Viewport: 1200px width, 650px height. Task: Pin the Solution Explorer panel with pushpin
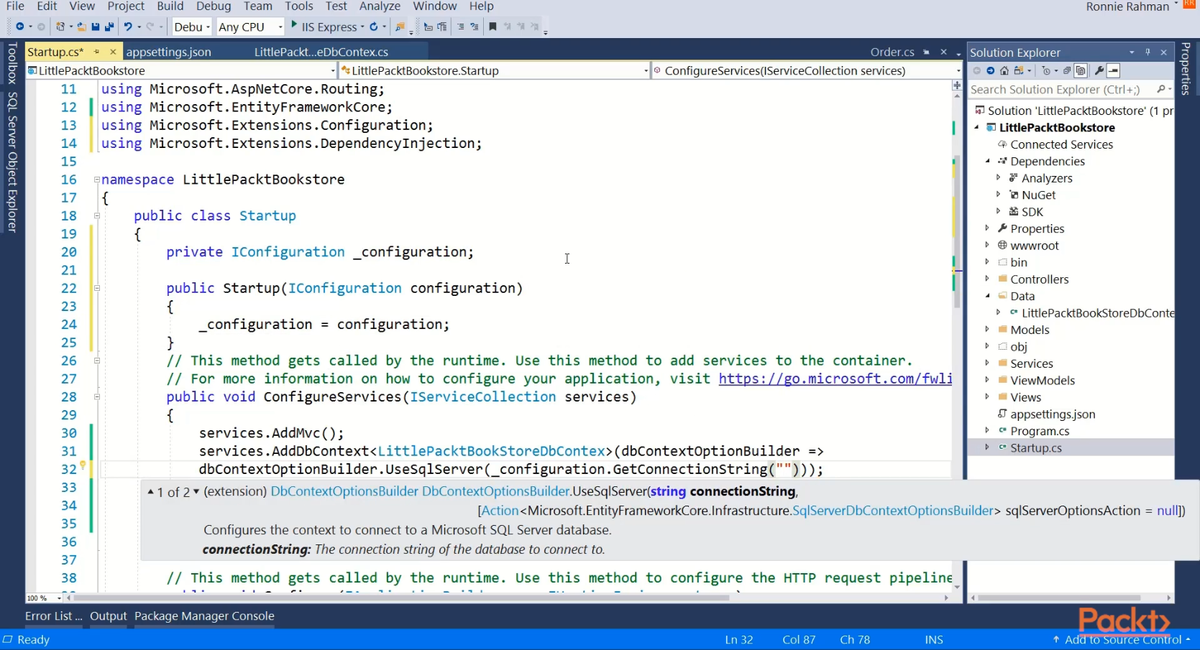[1147, 52]
